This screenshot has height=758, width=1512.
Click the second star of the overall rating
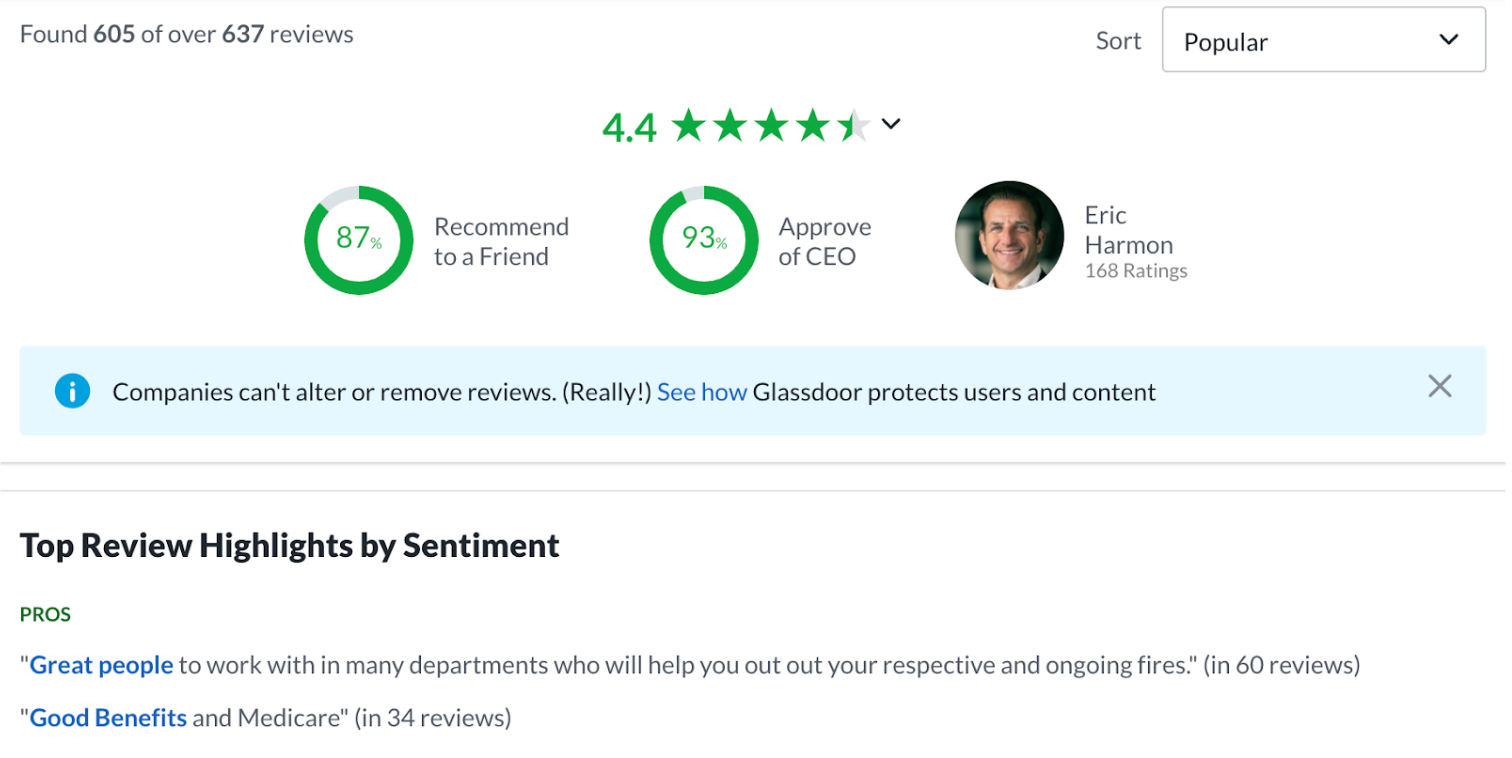(x=730, y=124)
